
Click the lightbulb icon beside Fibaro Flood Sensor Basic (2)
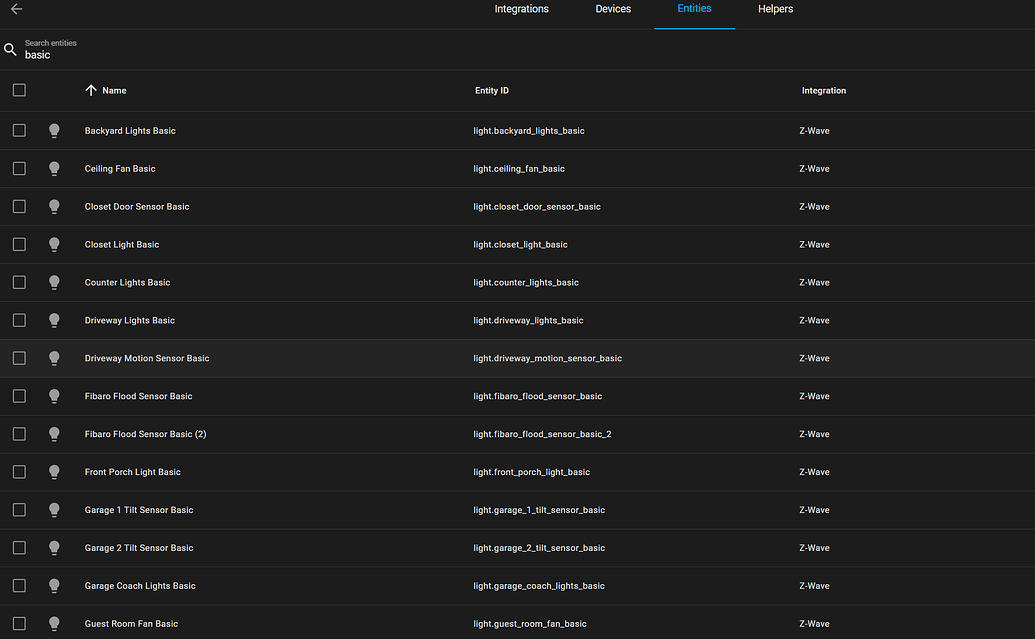click(x=54, y=433)
